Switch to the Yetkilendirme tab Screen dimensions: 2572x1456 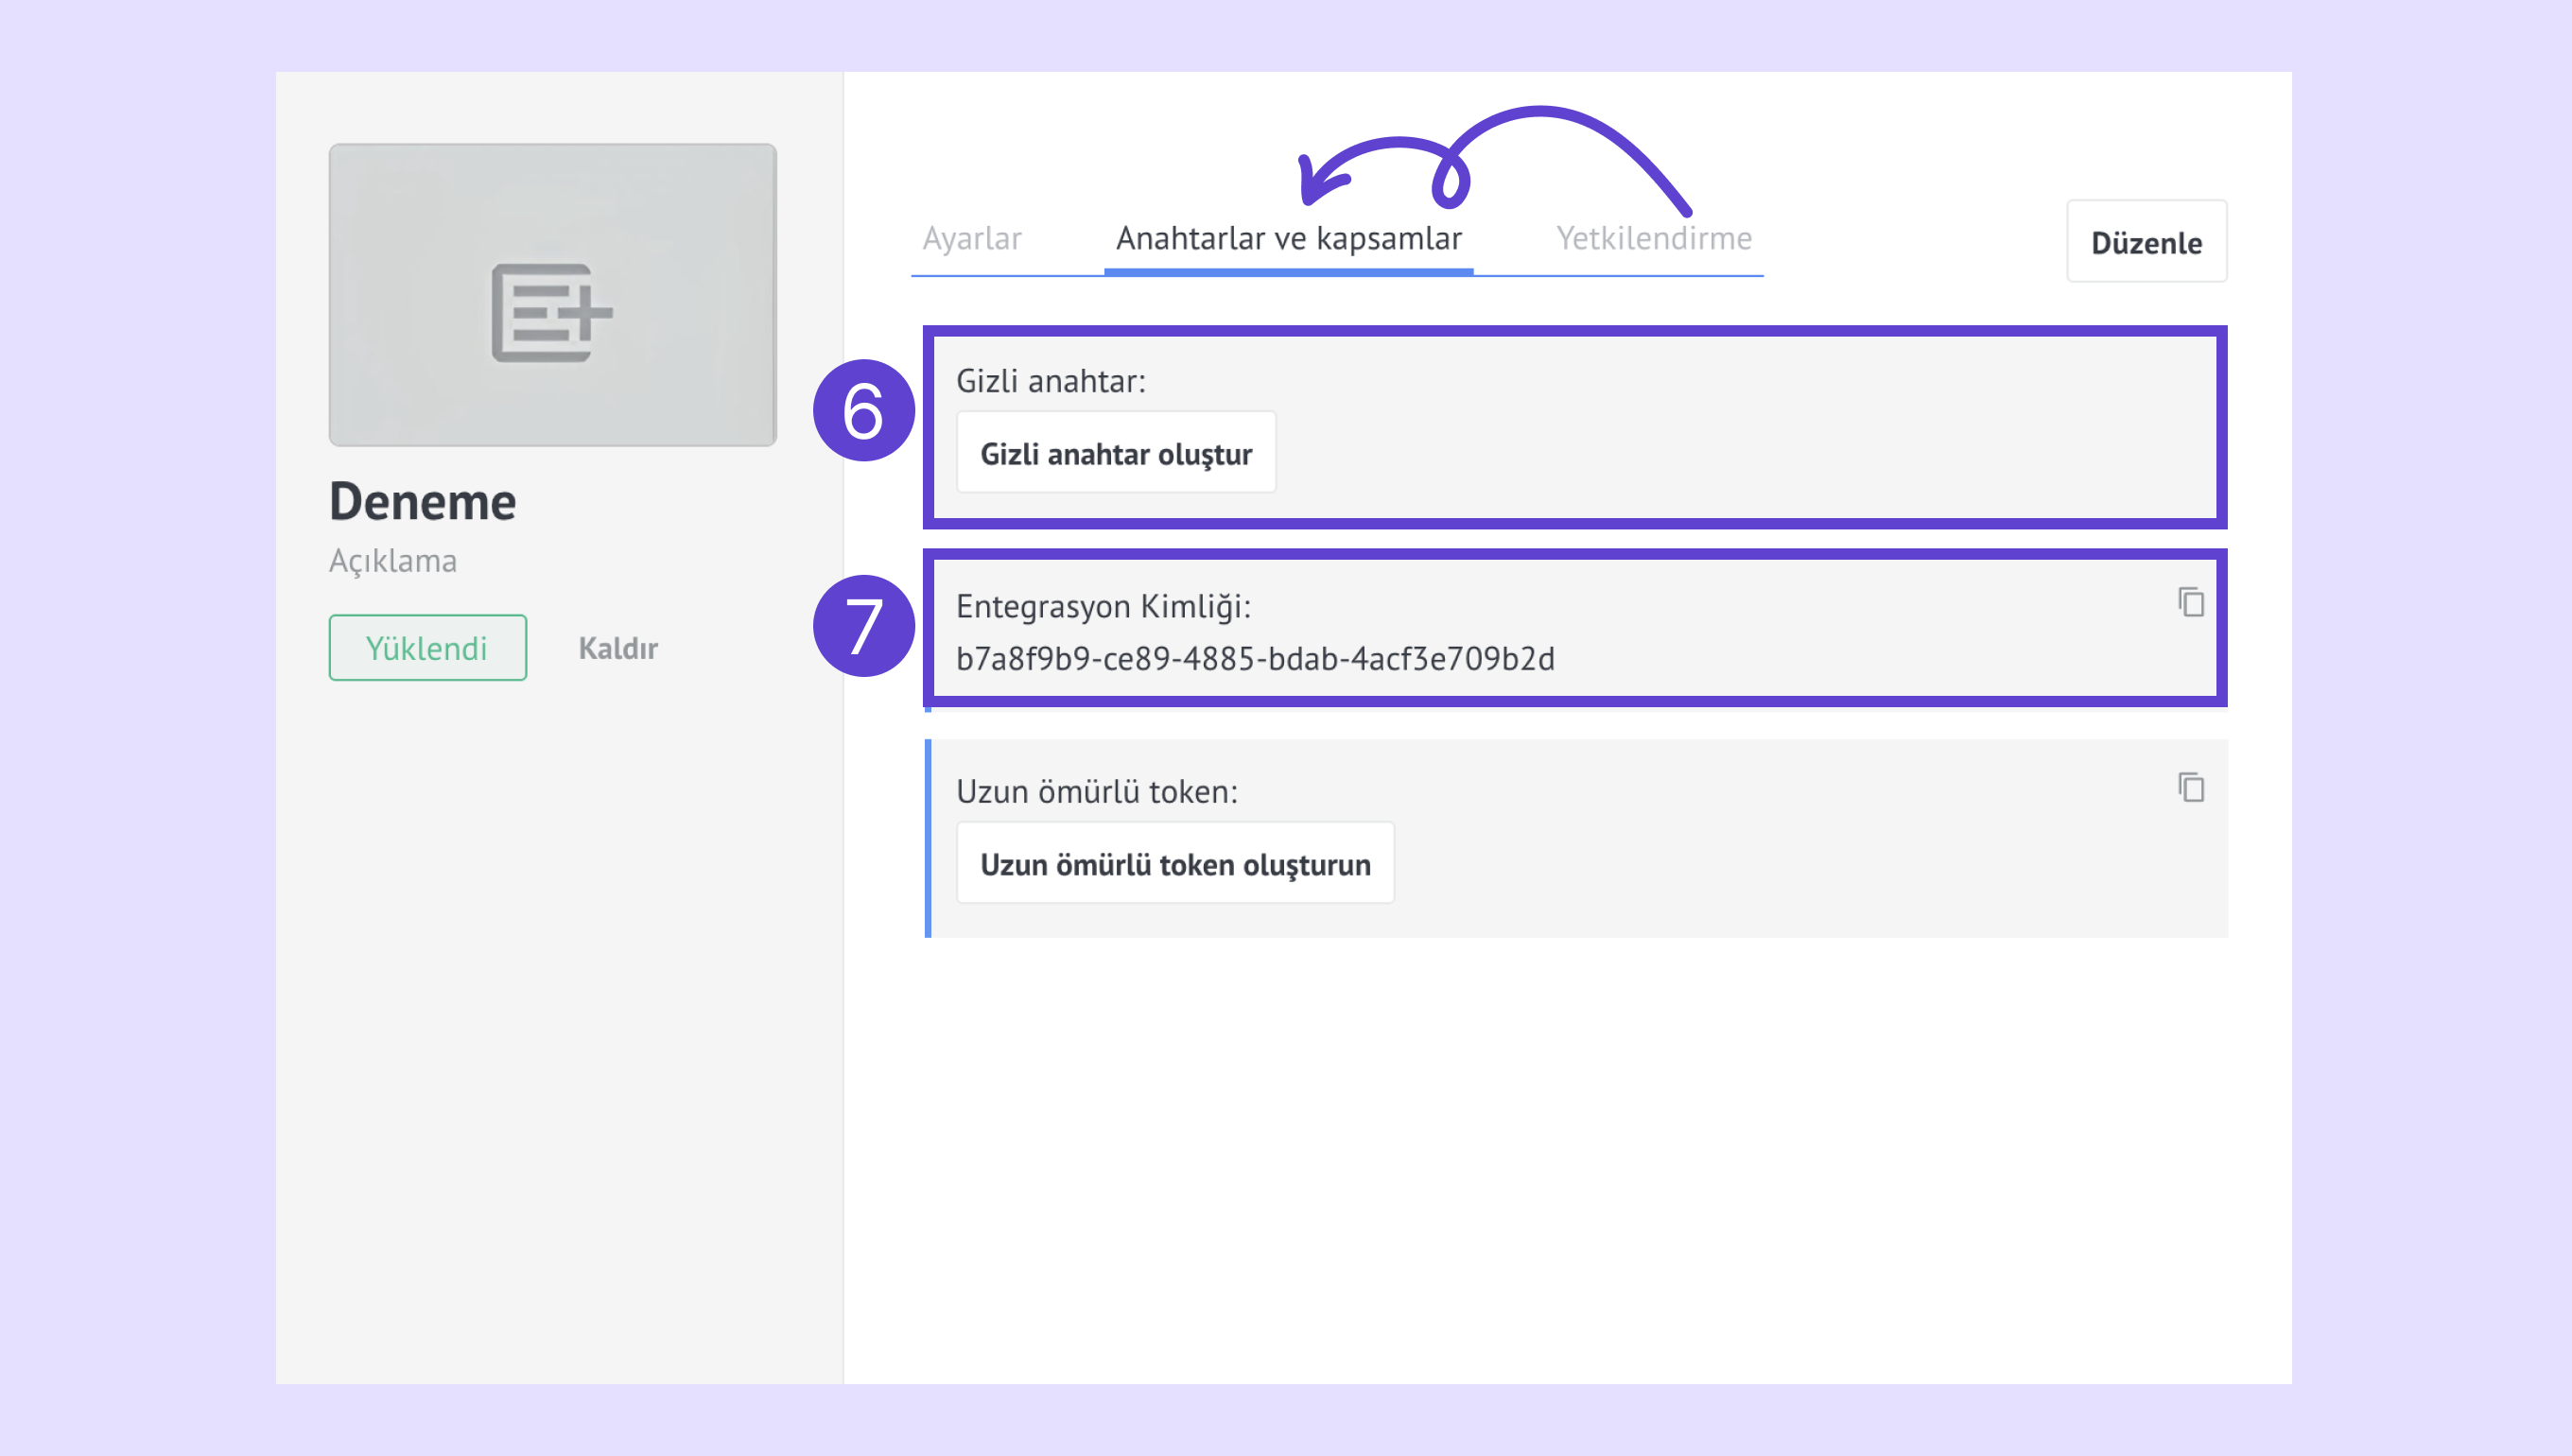coord(1653,239)
